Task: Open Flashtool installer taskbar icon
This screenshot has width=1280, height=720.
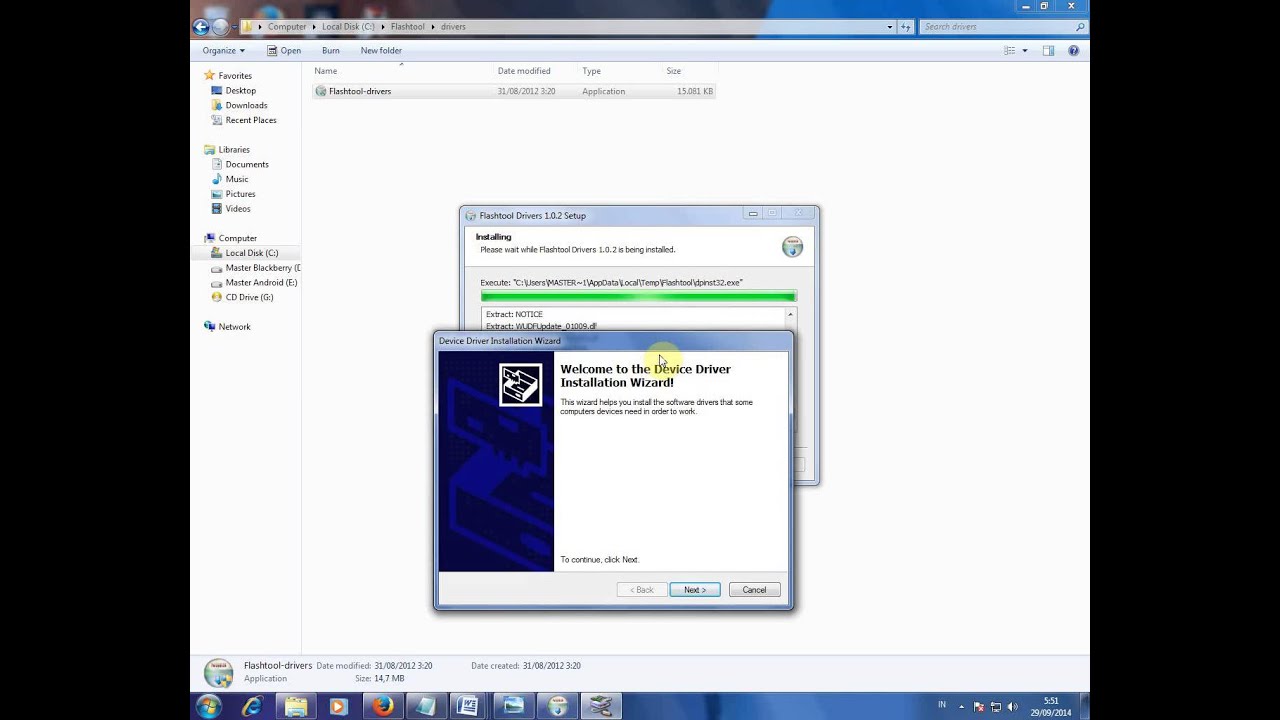Action: [557, 706]
